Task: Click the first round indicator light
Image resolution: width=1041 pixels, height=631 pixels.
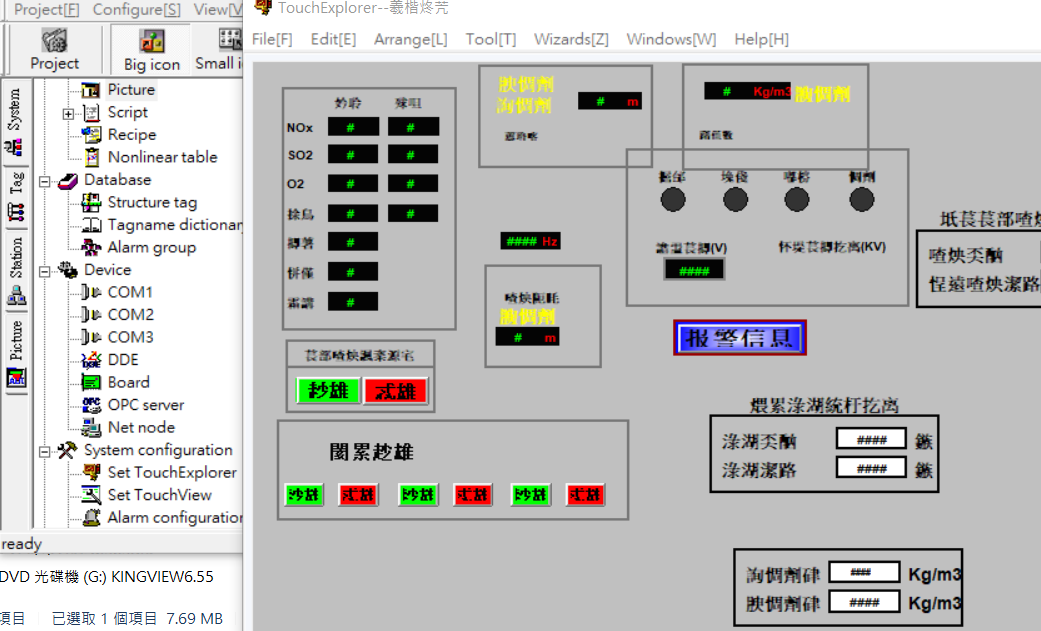Action: tap(673, 200)
